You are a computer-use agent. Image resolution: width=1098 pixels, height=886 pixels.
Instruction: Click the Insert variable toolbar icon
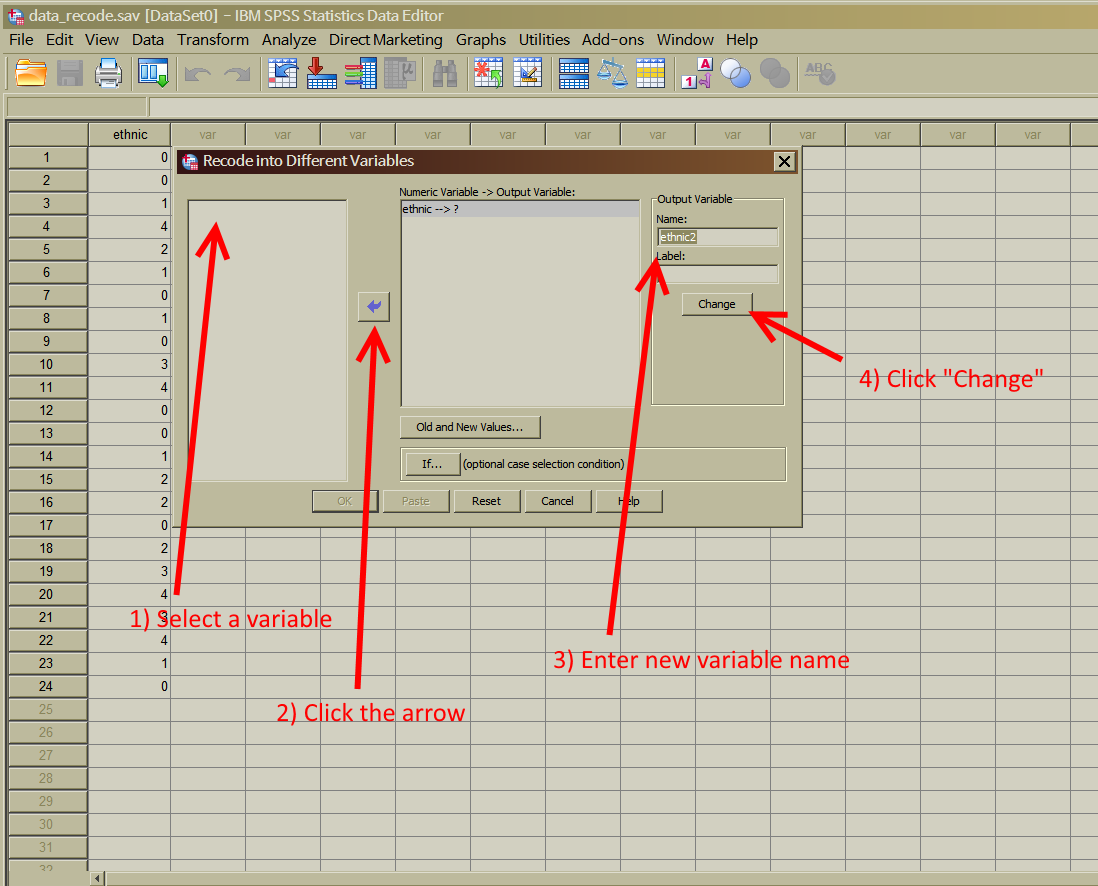coord(527,73)
